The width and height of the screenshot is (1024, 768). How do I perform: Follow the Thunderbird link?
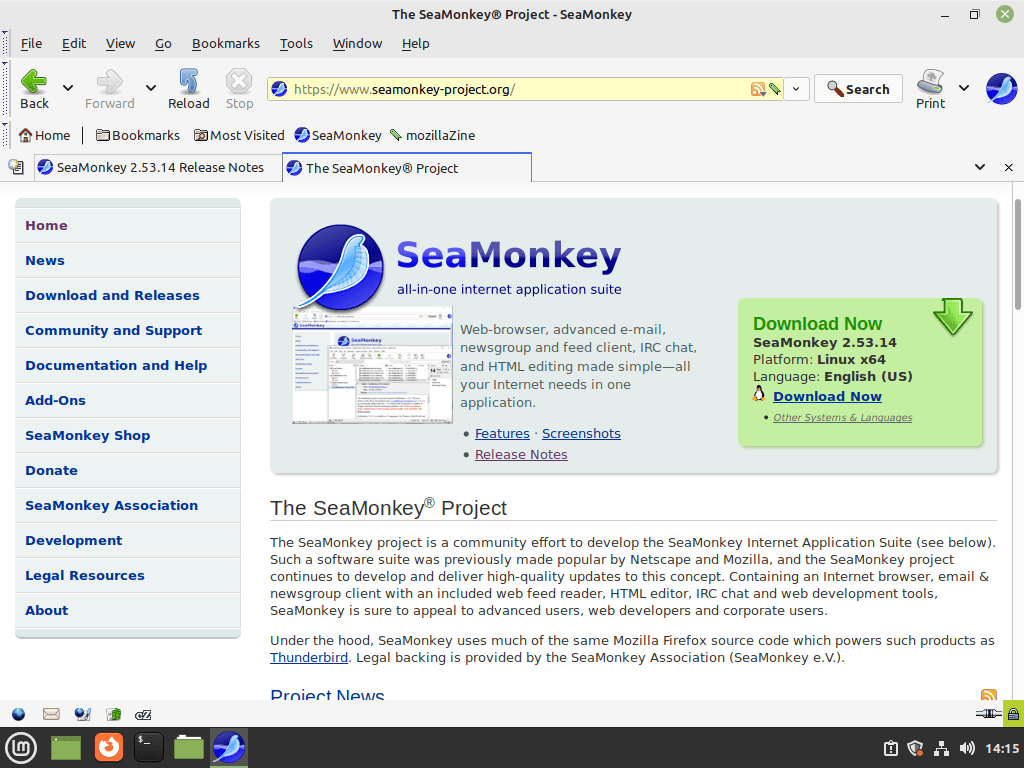[309, 658]
